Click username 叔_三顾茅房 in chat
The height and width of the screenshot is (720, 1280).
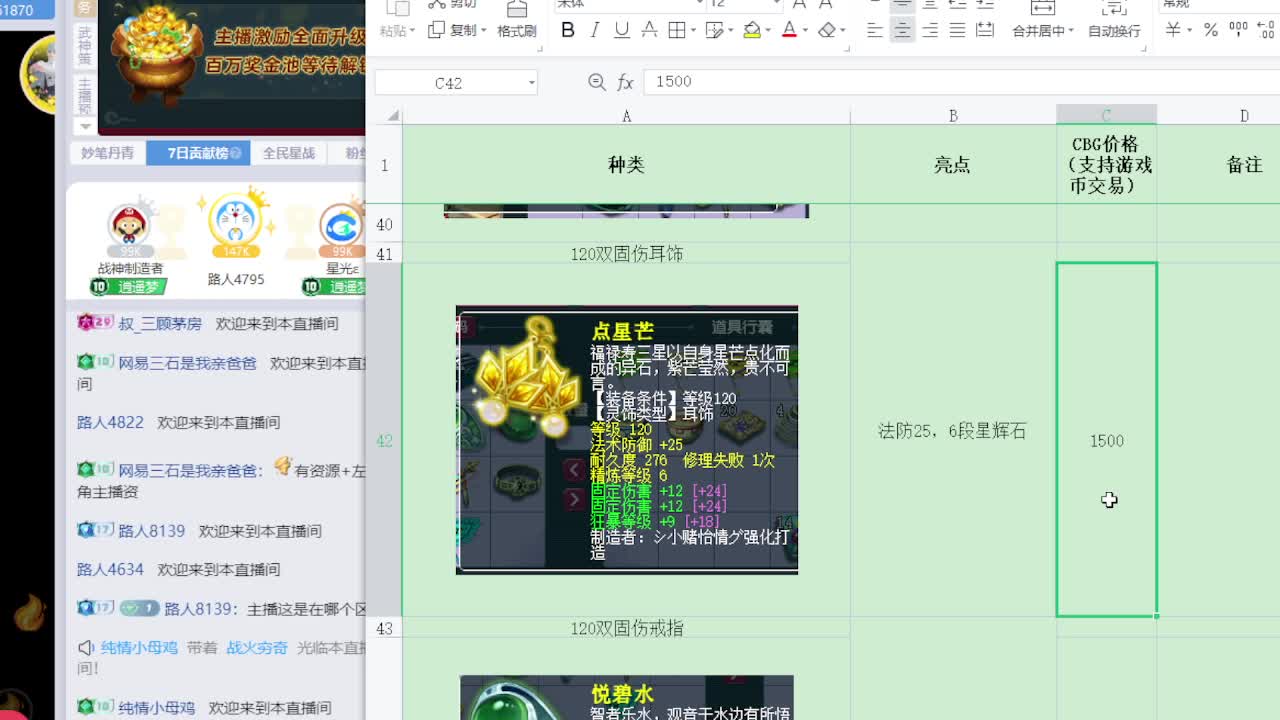(158, 323)
